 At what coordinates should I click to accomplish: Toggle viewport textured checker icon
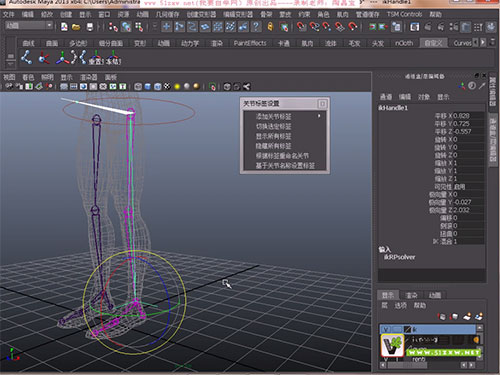pyautogui.click(x=167, y=87)
